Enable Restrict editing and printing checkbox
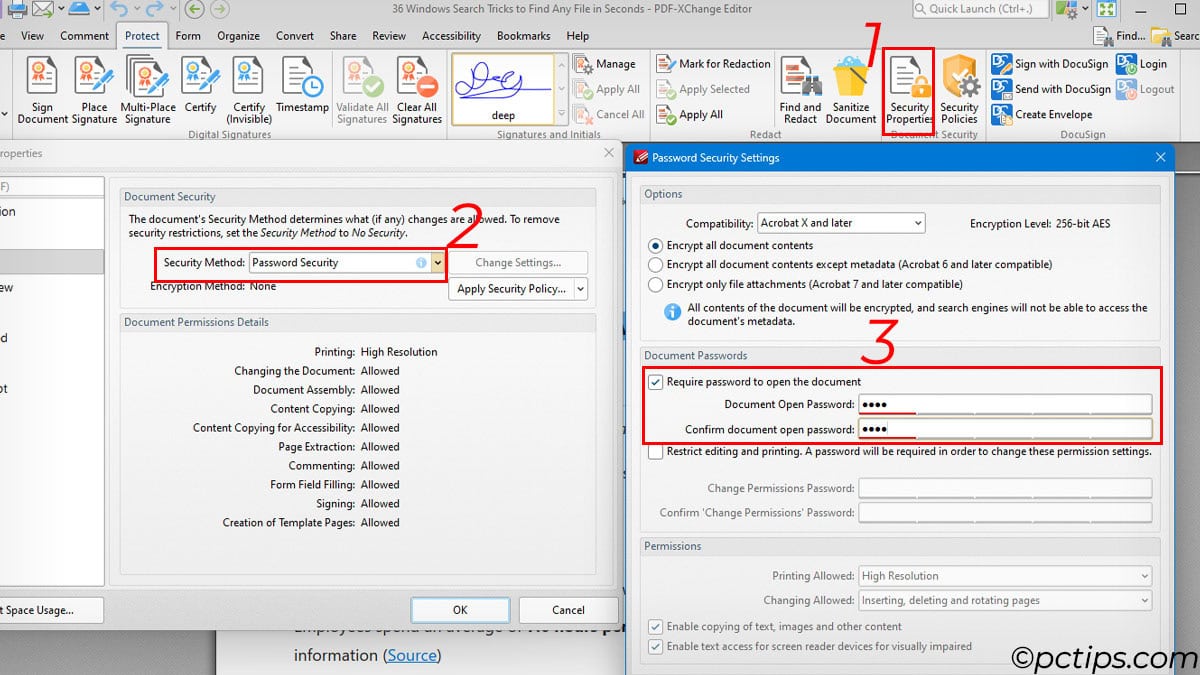This screenshot has height=675, width=1200. pyautogui.click(x=656, y=451)
